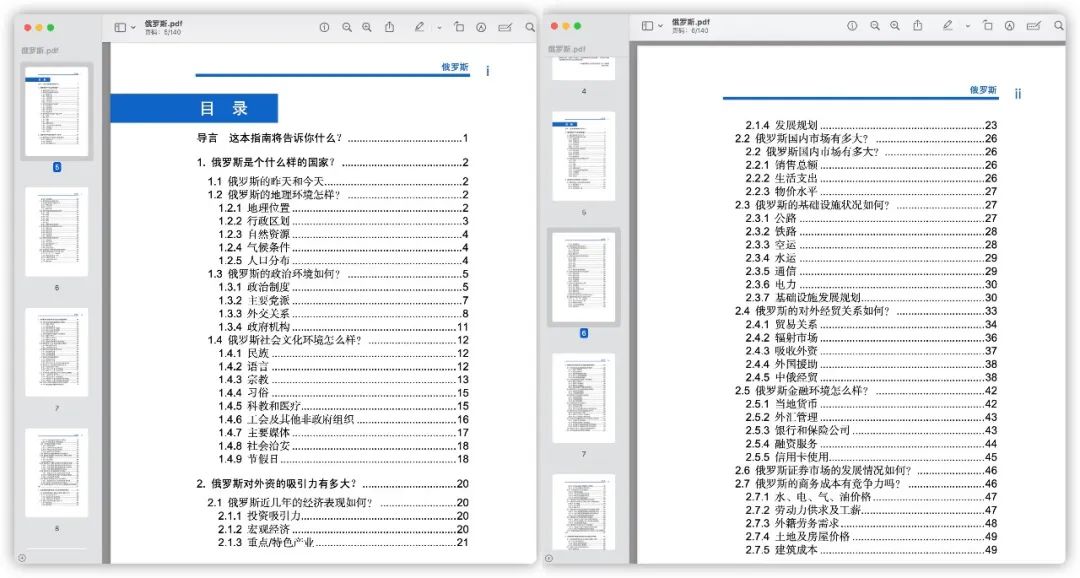Click the 1.4.6 工会及其他非政府组织 line

(344, 420)
